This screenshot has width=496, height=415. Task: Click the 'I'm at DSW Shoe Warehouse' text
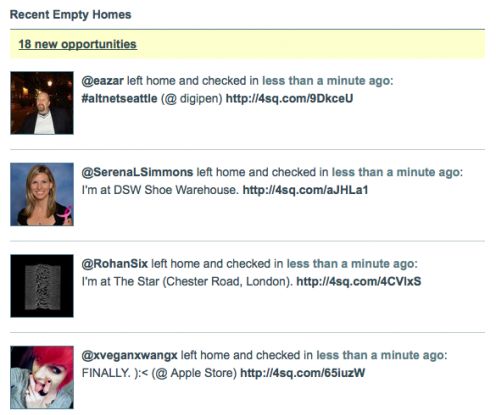160,190
